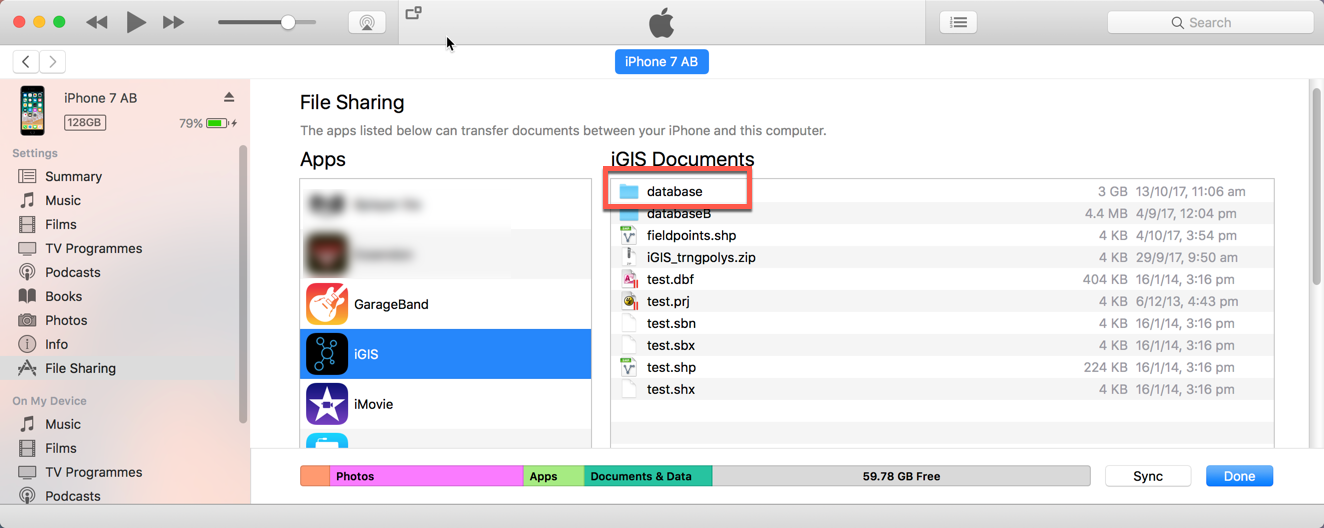Select fieldpoints.shp document
The width and height of the screenshot is (1324, 528).
[x=942, y=235]
